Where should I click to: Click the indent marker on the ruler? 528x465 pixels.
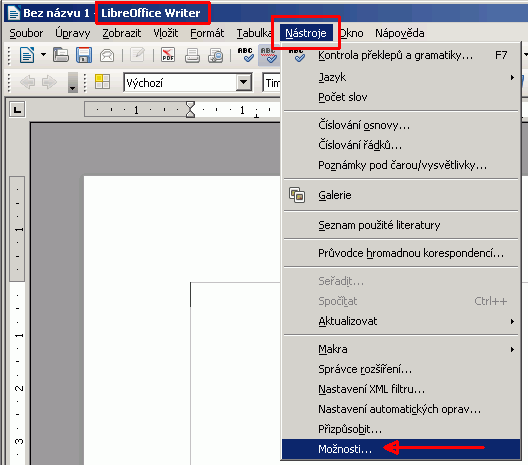pos(191,110)
